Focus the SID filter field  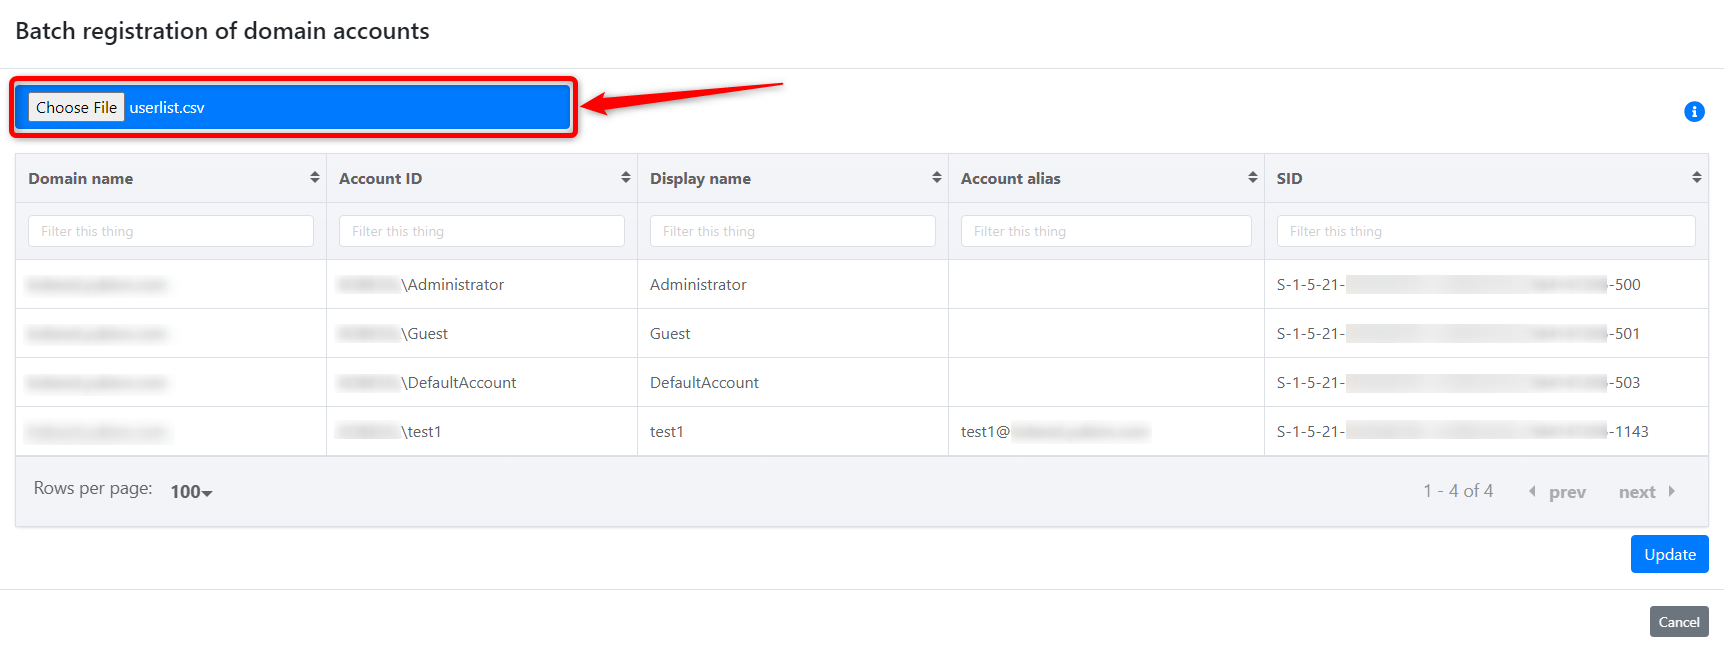pyautogui.click(x=1486, y=231)
